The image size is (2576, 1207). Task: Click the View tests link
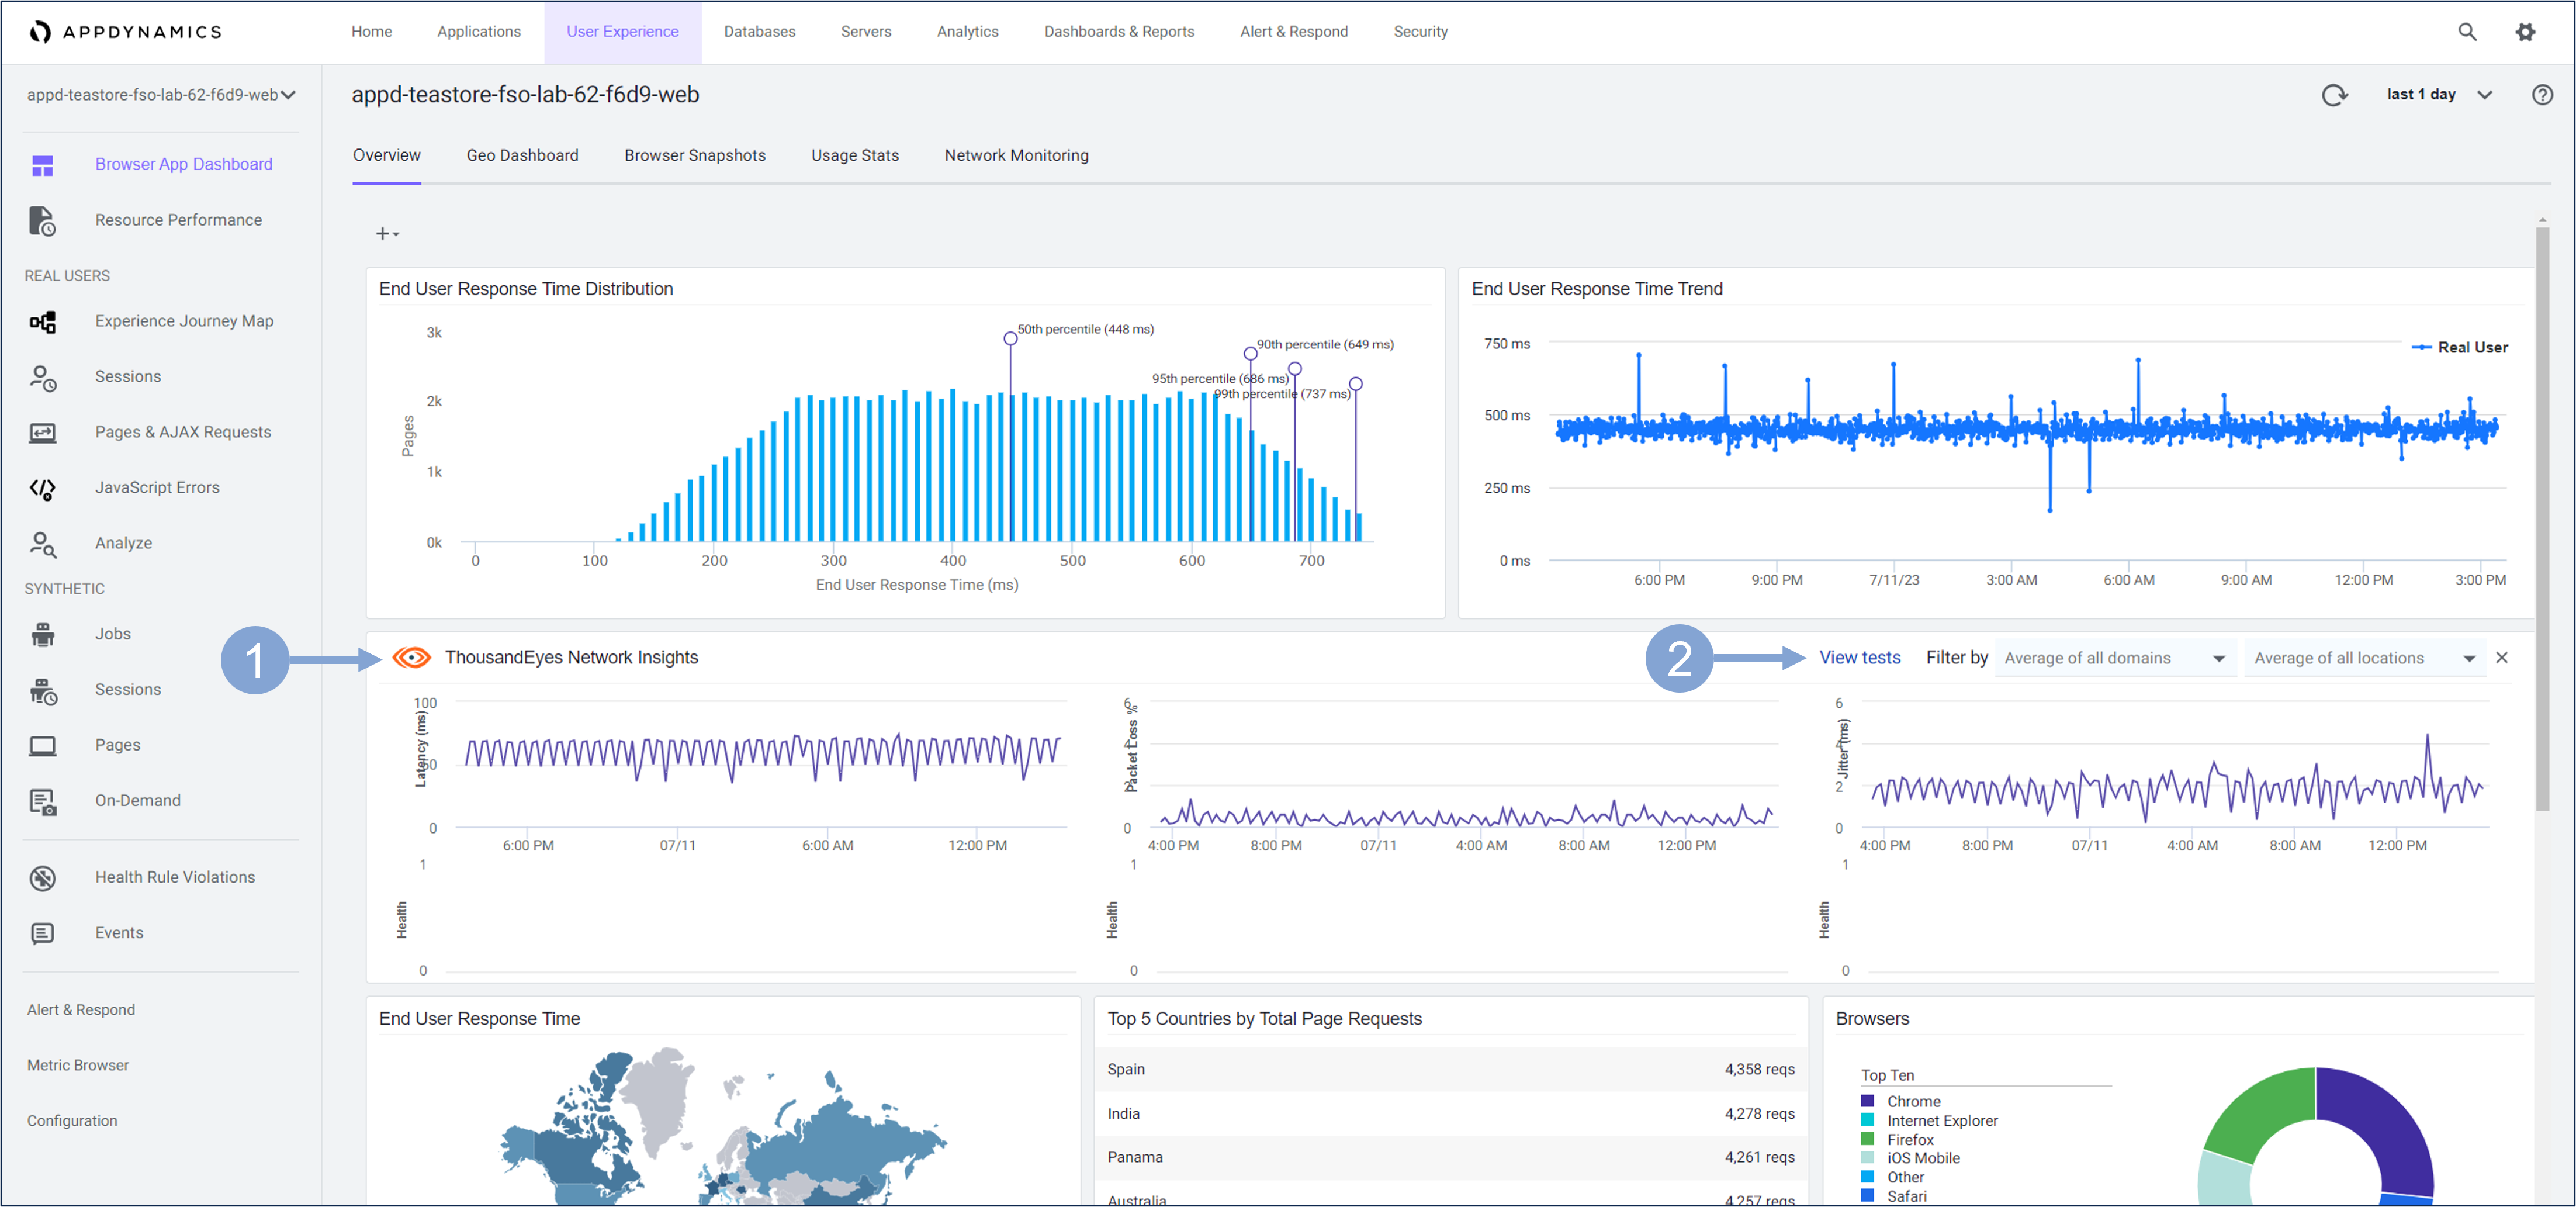coord(1859,658)
